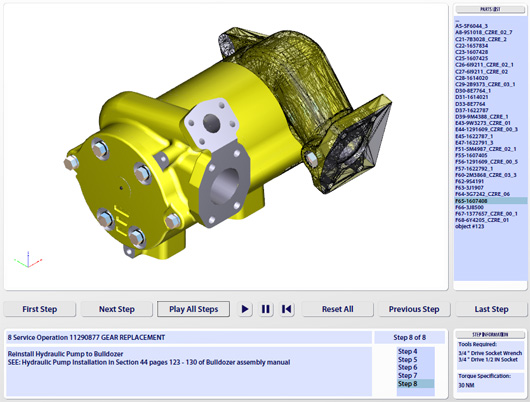Select part A5-5F6044_3
Screen dimensions: 530x402
tap(471, 26)
